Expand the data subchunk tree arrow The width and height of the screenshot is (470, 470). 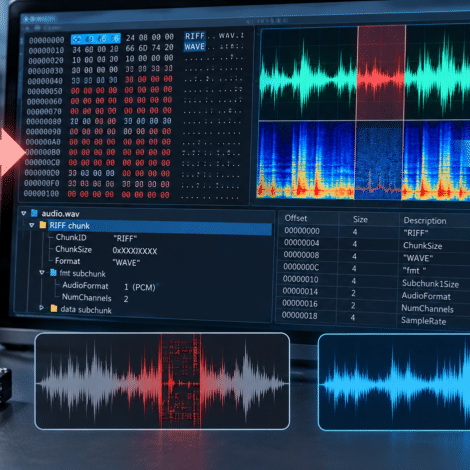point(41,308)
